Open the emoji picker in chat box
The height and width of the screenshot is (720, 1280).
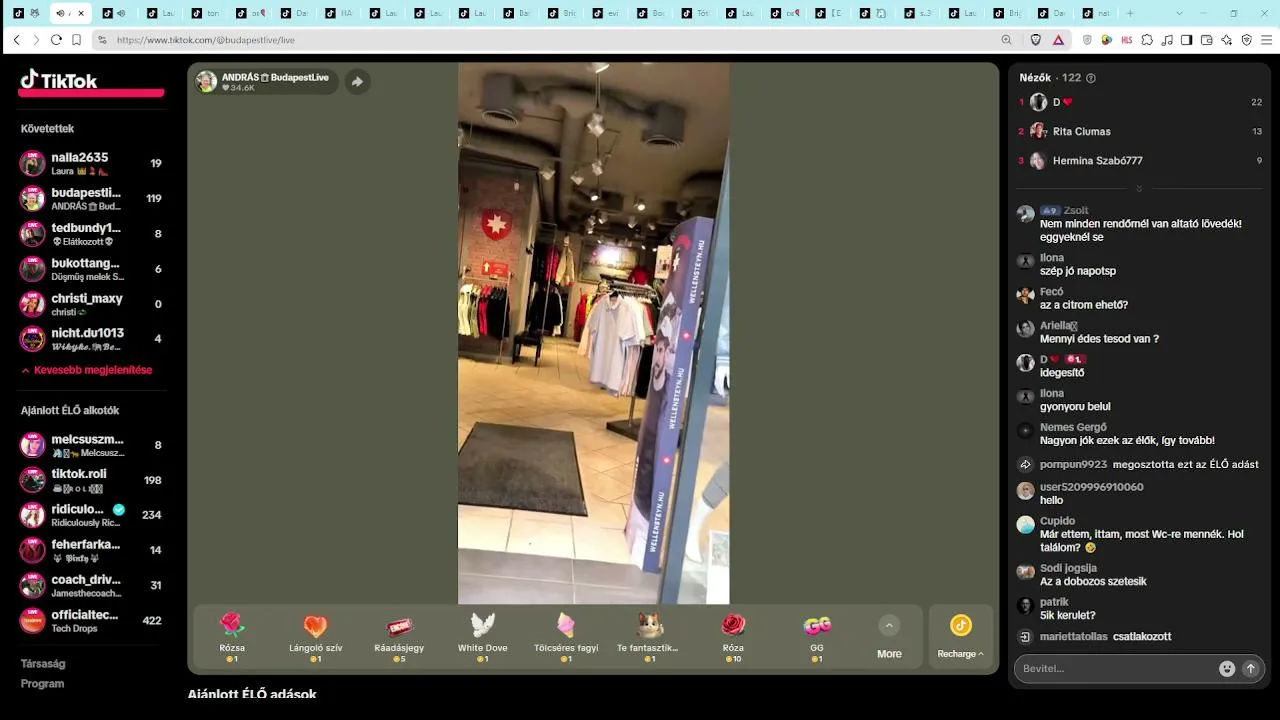tap(1227, 669)
